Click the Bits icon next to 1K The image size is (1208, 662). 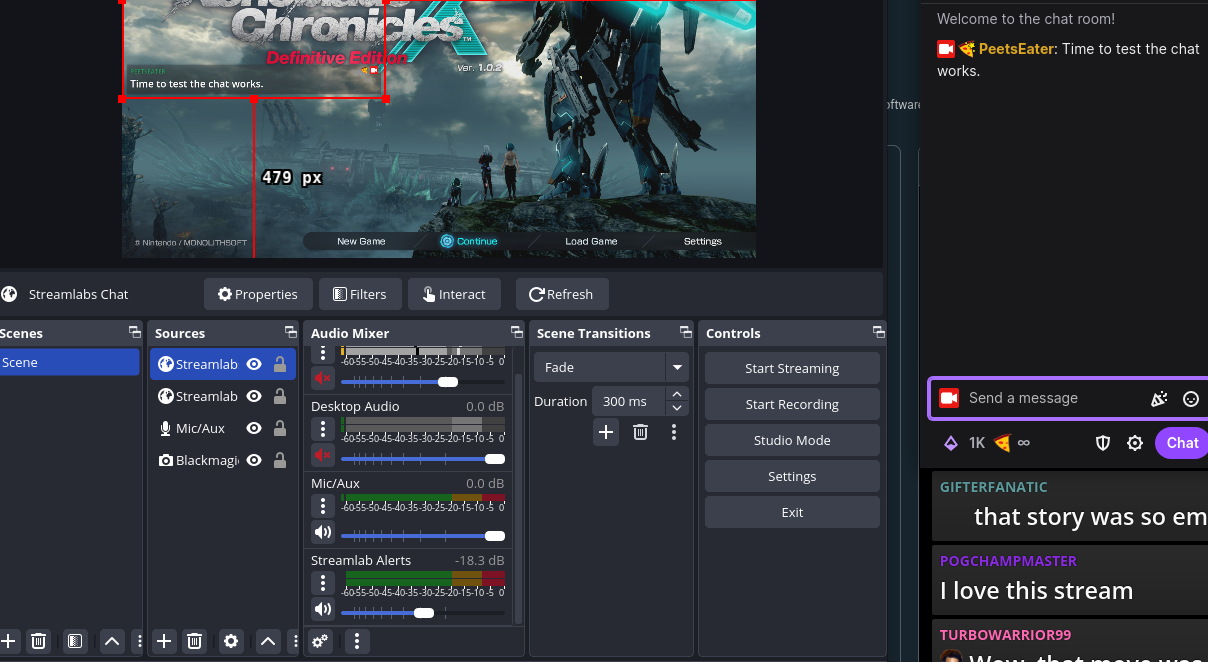pos(951,443)
